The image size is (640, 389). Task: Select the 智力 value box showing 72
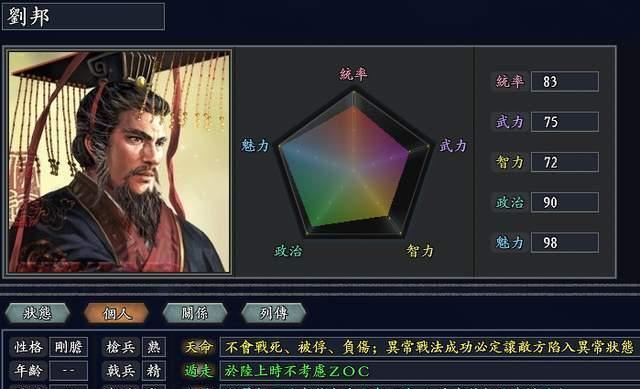point(565,162)
